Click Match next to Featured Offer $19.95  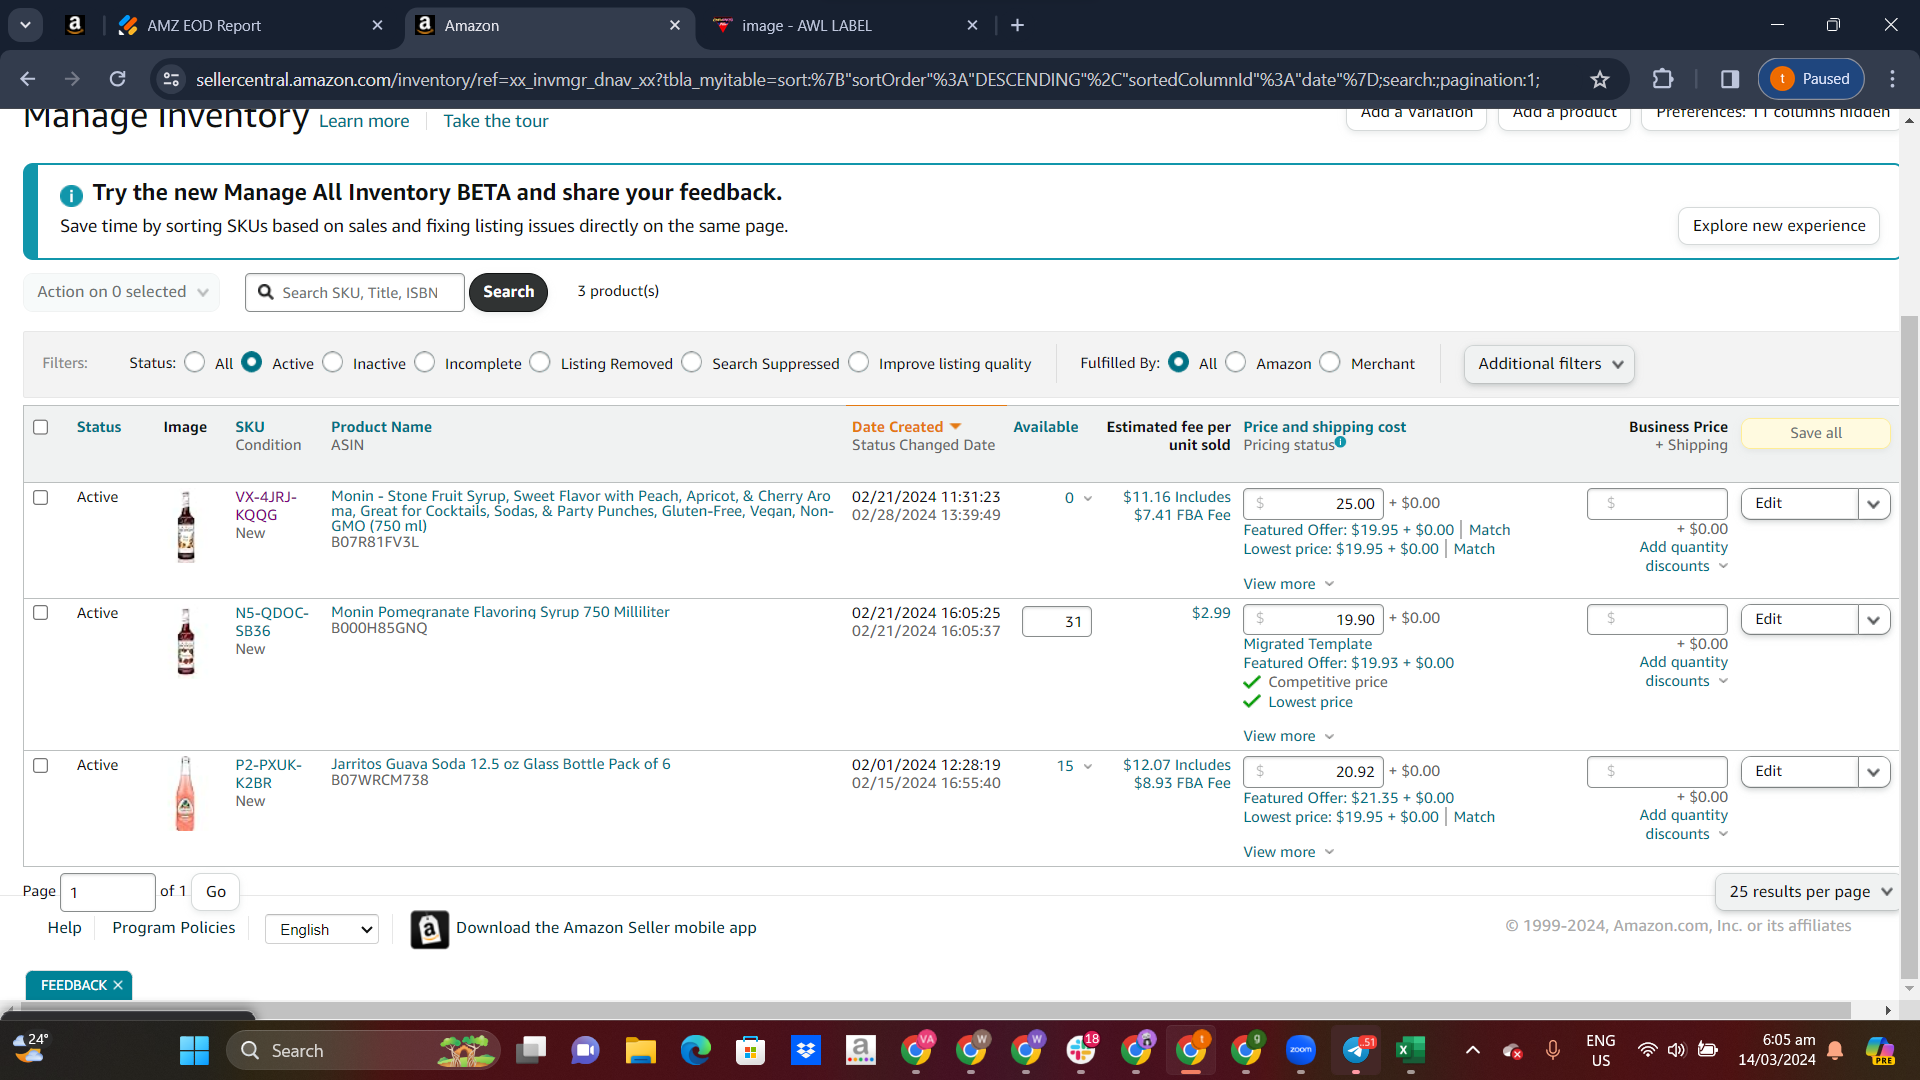1490,530
